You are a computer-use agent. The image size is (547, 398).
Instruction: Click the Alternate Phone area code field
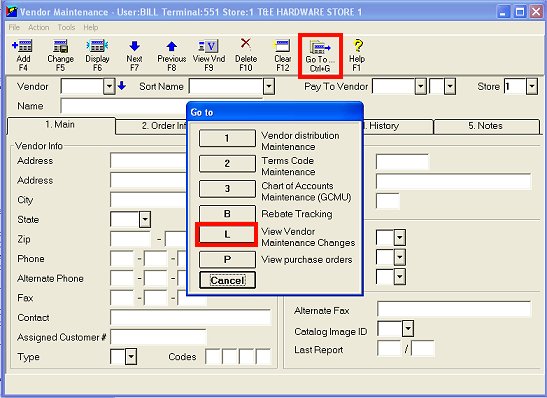(x=122, y=278)
